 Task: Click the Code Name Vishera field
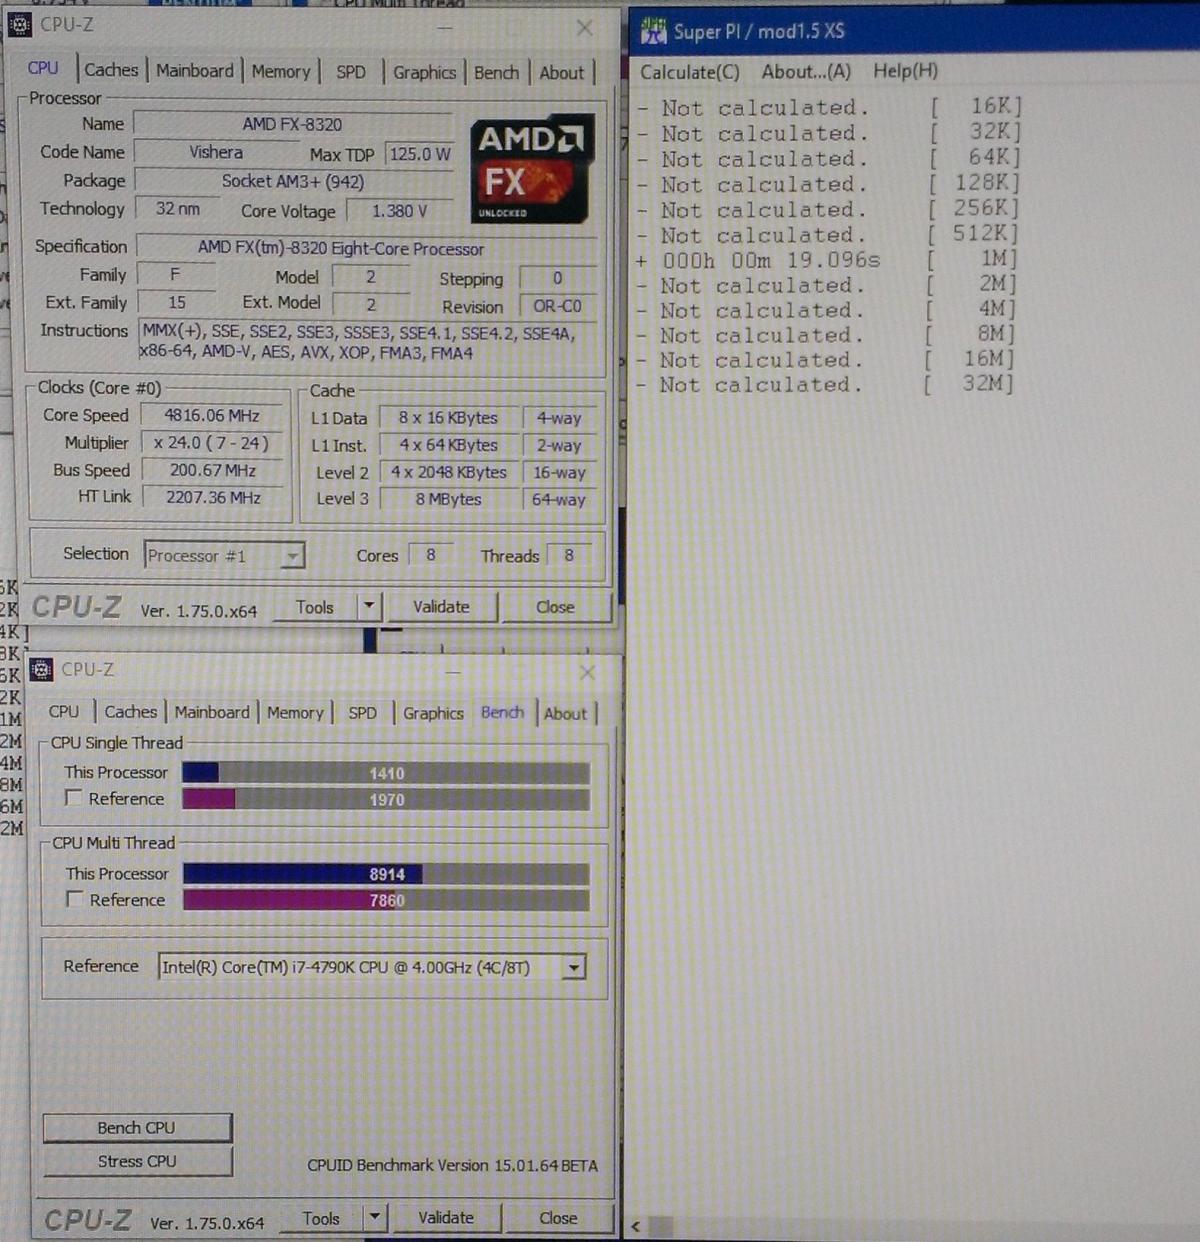(216, 152)
